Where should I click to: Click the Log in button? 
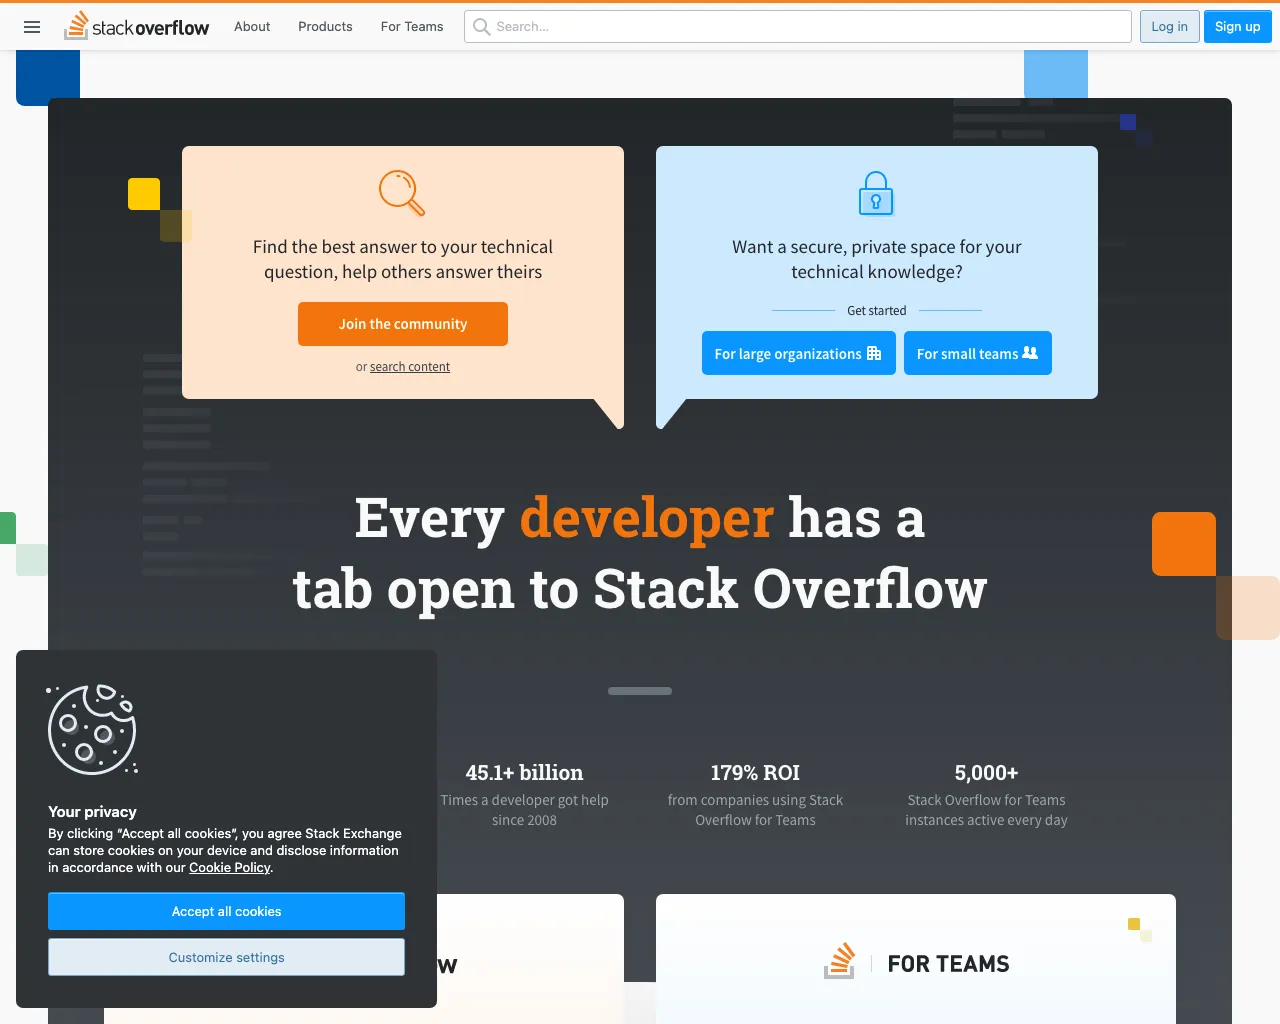click(x=1169, y=26)
